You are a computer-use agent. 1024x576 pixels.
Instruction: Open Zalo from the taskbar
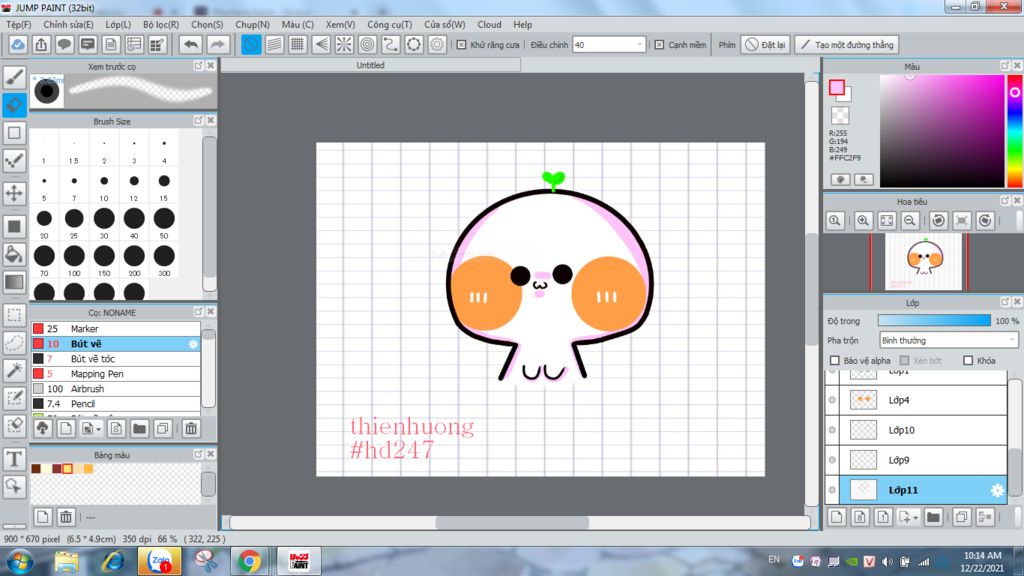159,561
